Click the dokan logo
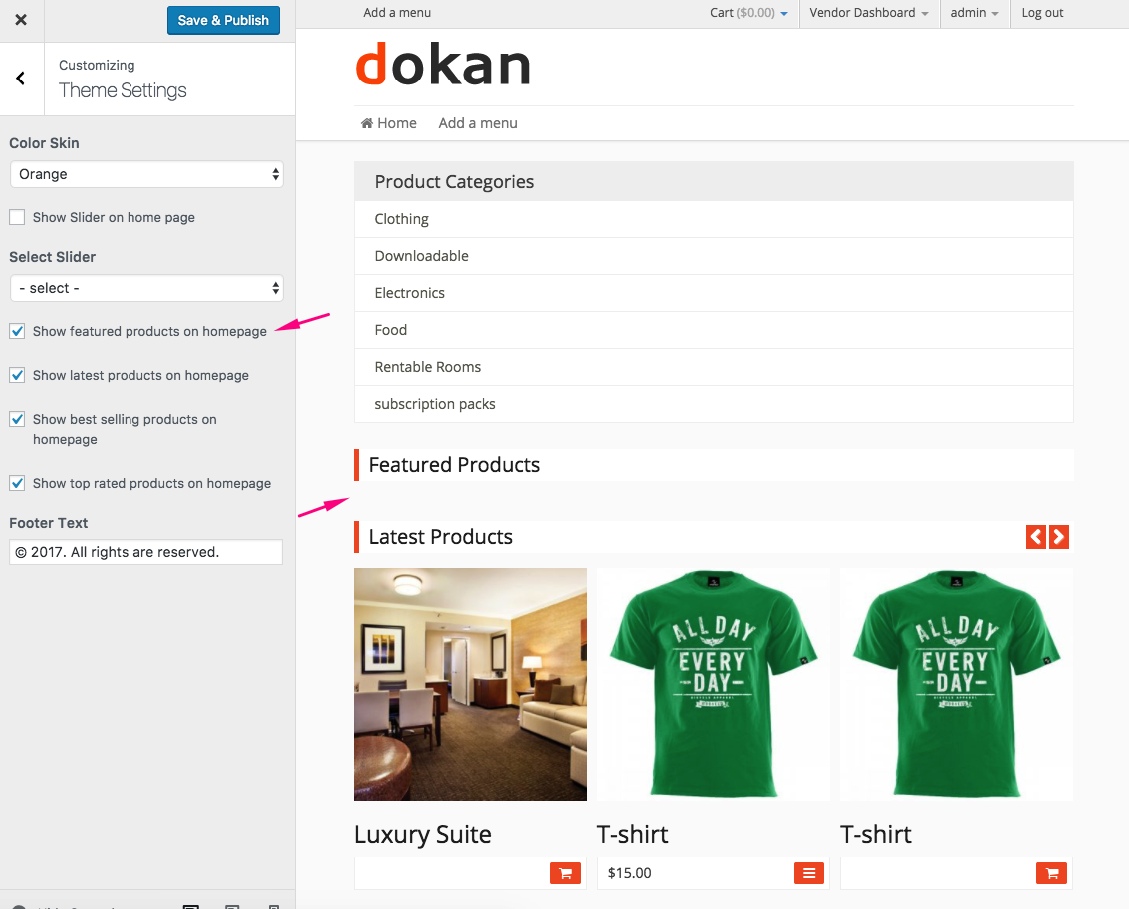Screen dimensions: 1129x909 click(443, 65)
